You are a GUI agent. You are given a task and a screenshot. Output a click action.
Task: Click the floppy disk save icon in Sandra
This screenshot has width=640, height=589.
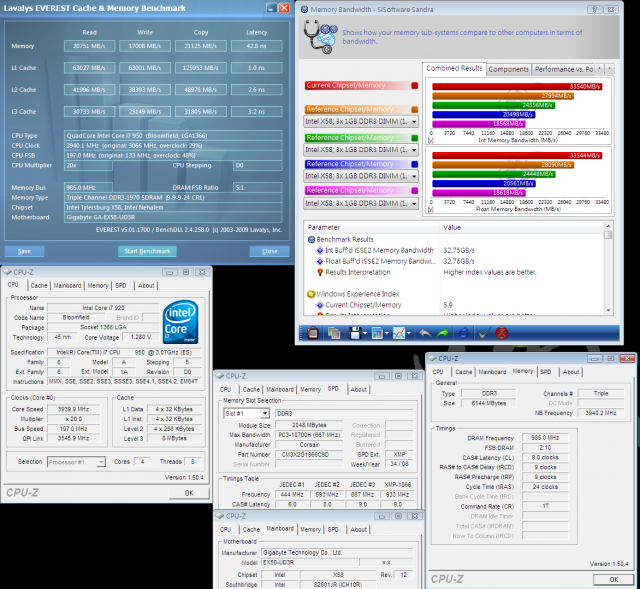click(355, 333)
